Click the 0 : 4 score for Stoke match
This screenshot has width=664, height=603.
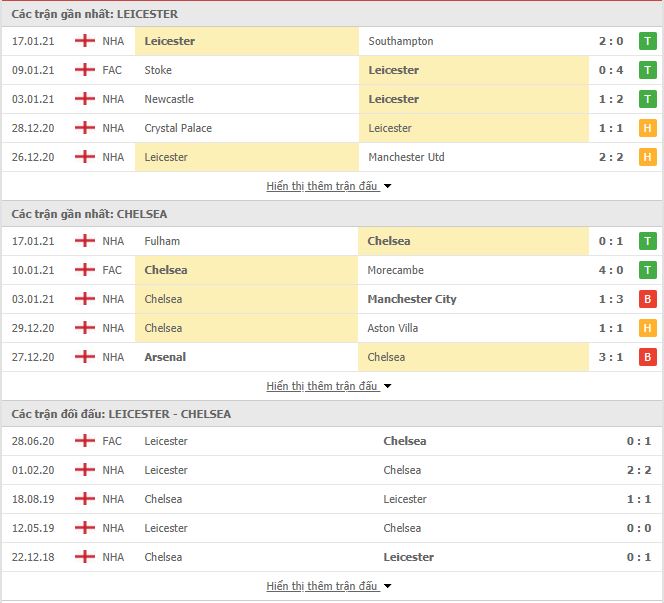pos(611,70)
